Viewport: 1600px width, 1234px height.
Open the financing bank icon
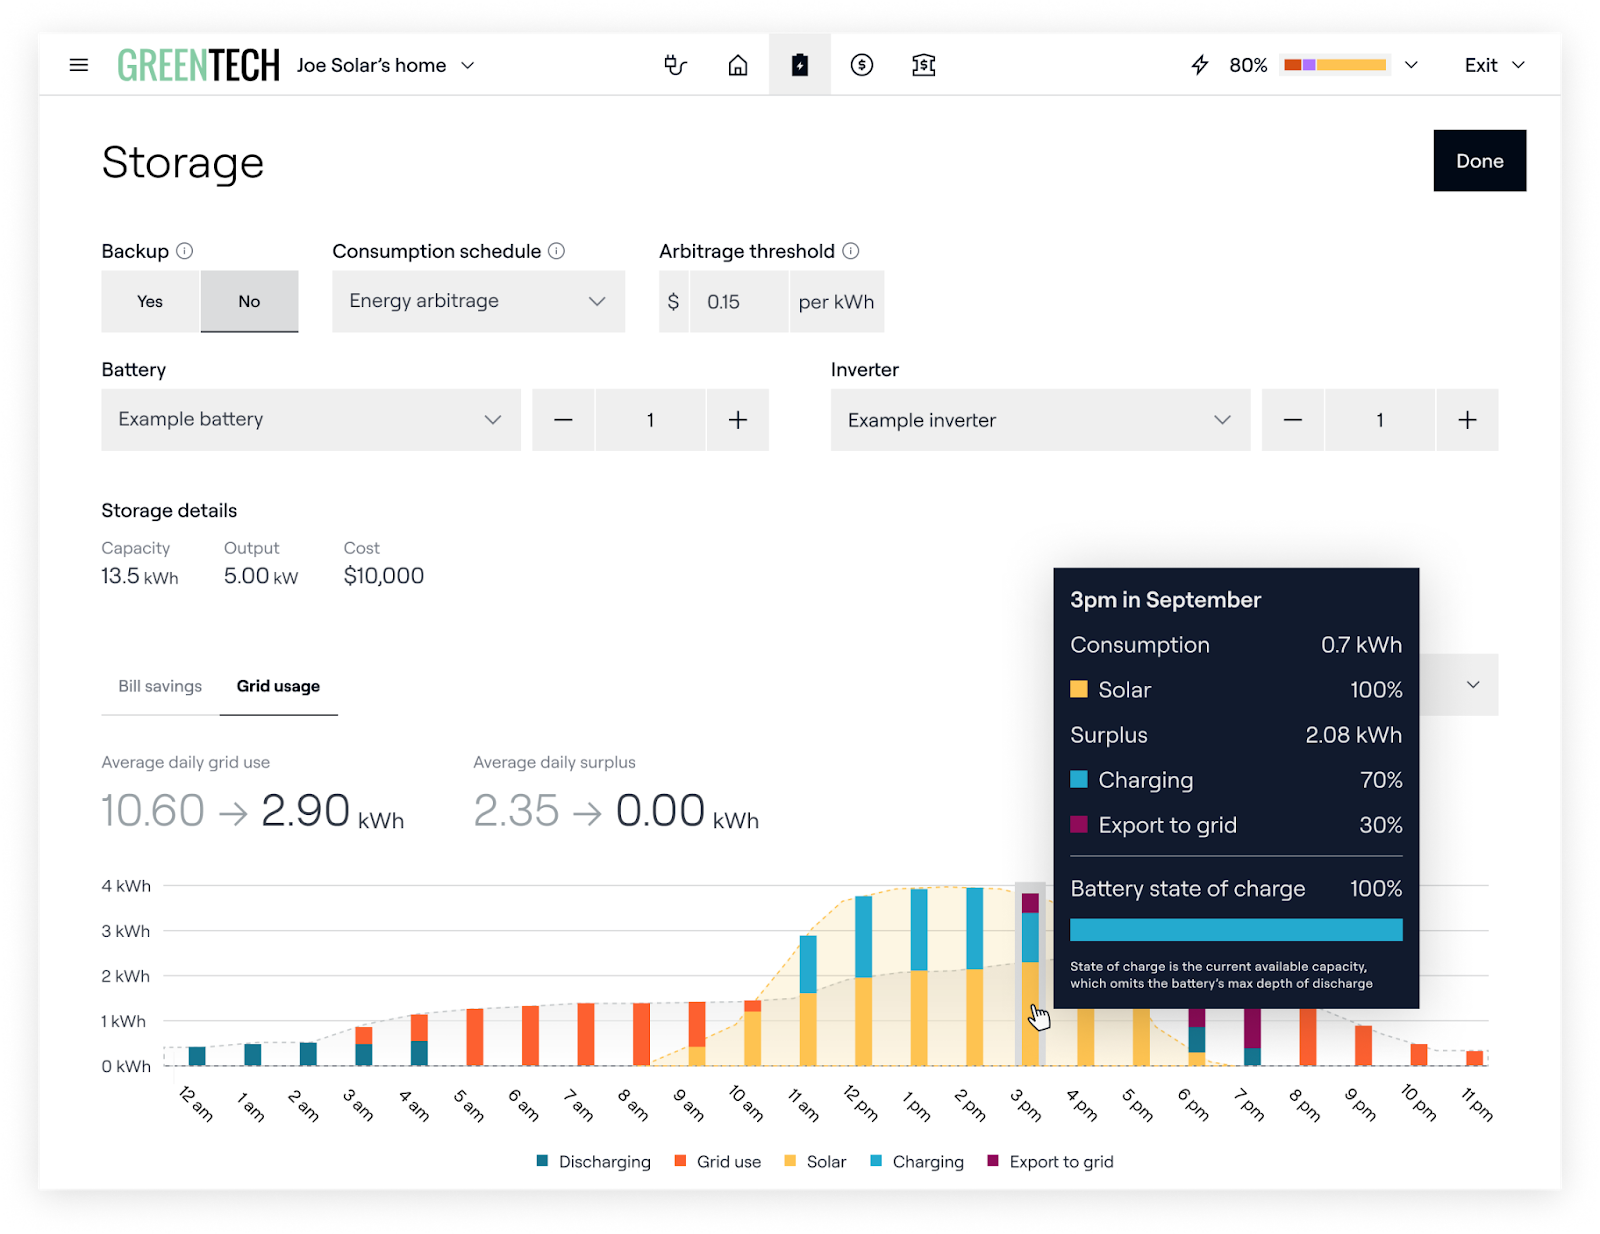point(924,65)
